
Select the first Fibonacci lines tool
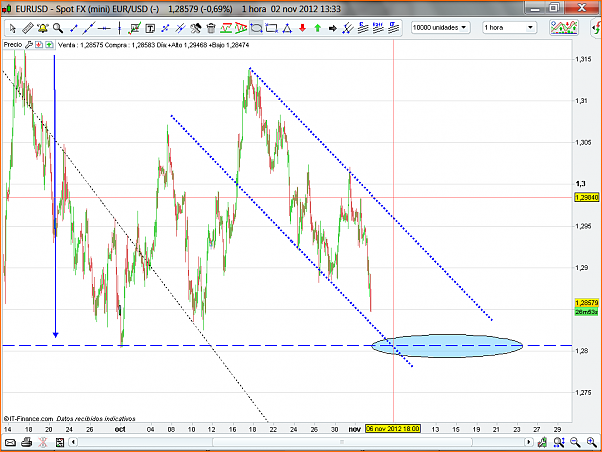(x=363, y=28)
